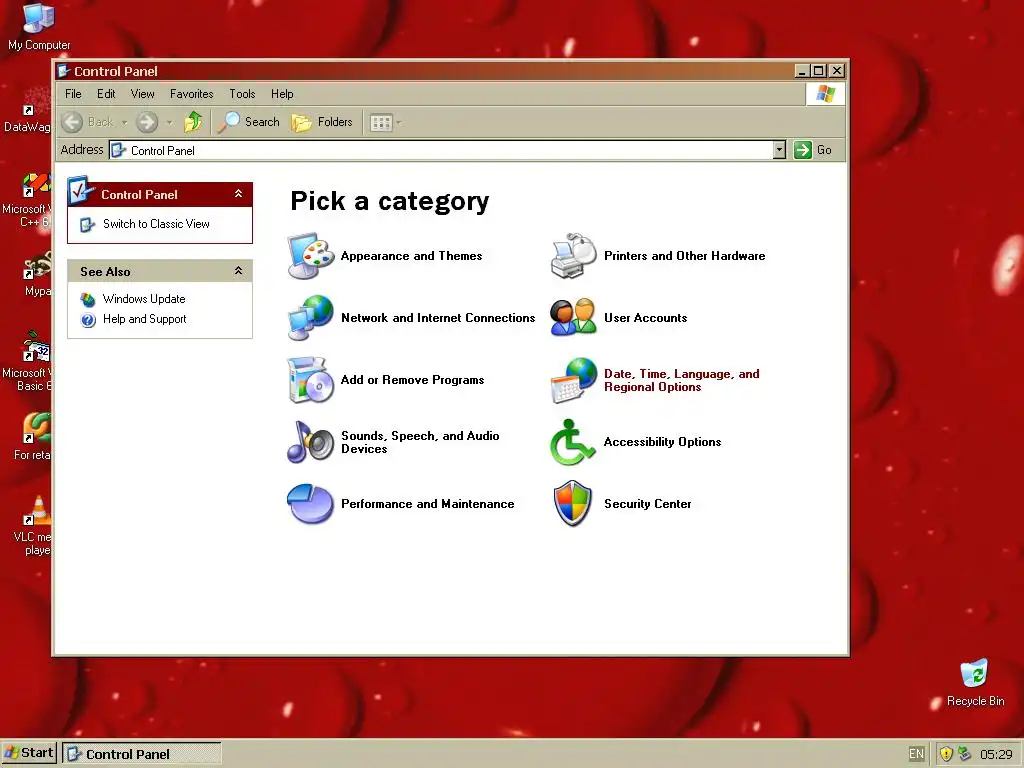Click the Control Panel window title bar
This screenshot has width=1024, height=768.
(424, 71)
